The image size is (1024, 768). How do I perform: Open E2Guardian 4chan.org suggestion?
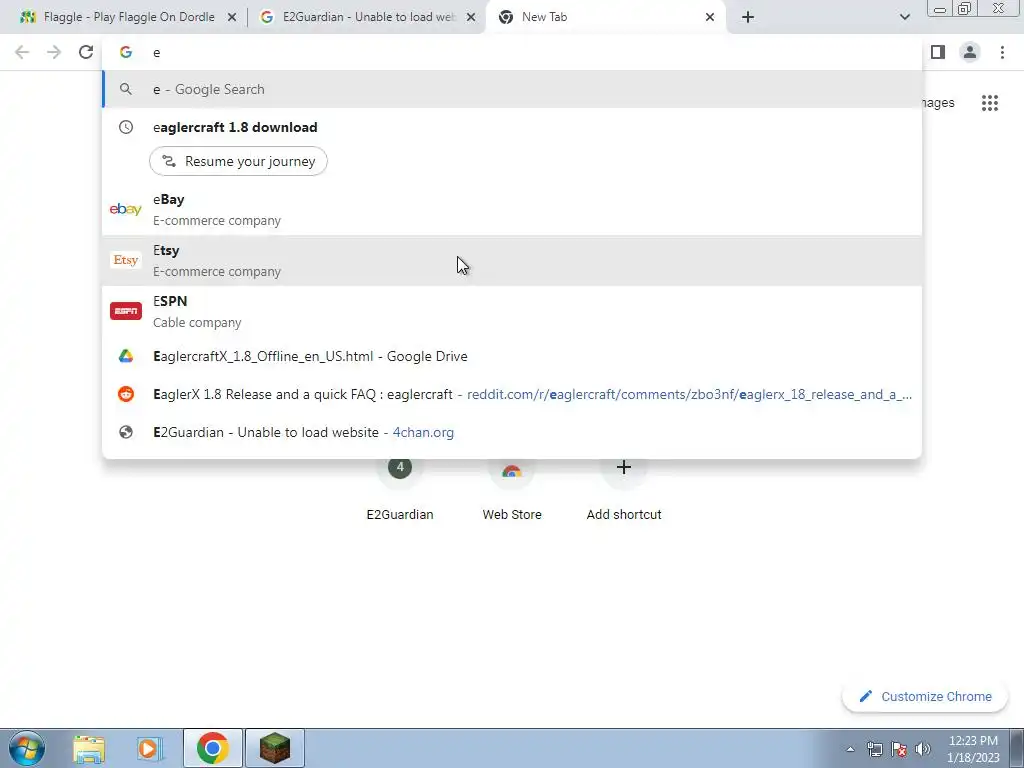pyautogui.click(x=512, y=432)
